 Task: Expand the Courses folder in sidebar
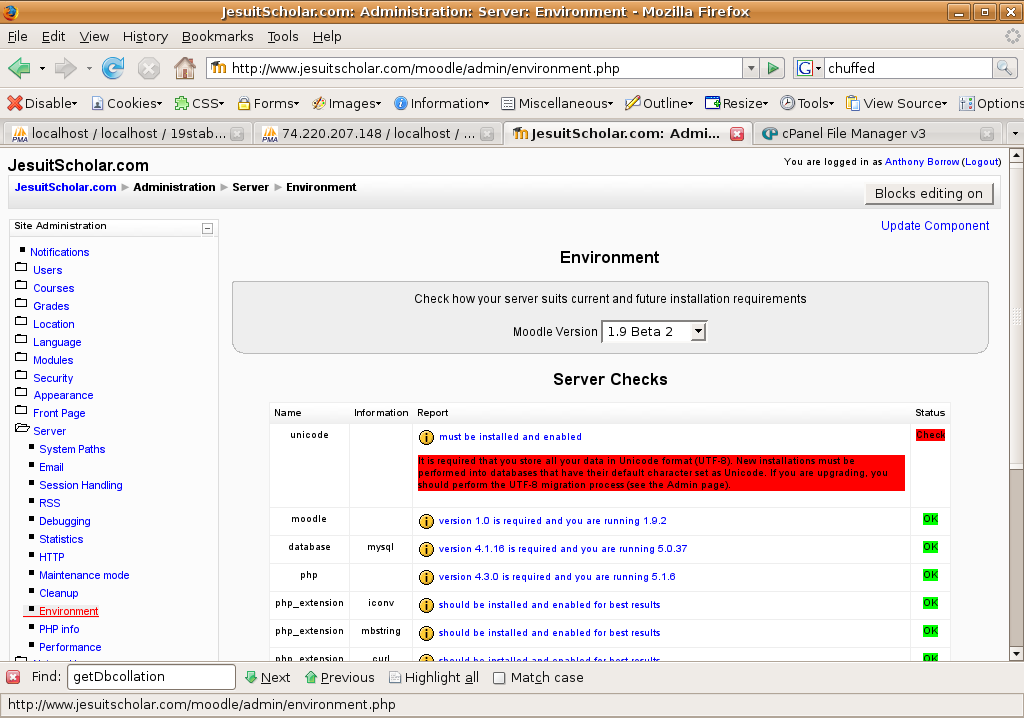[x=22, y=286]
